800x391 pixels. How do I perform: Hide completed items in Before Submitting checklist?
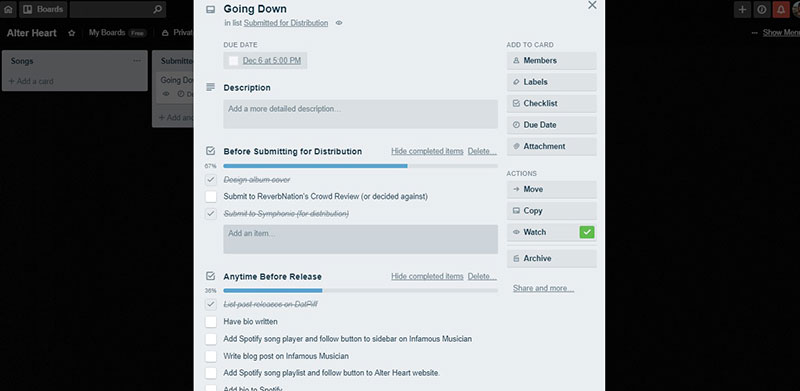point(427,151)
